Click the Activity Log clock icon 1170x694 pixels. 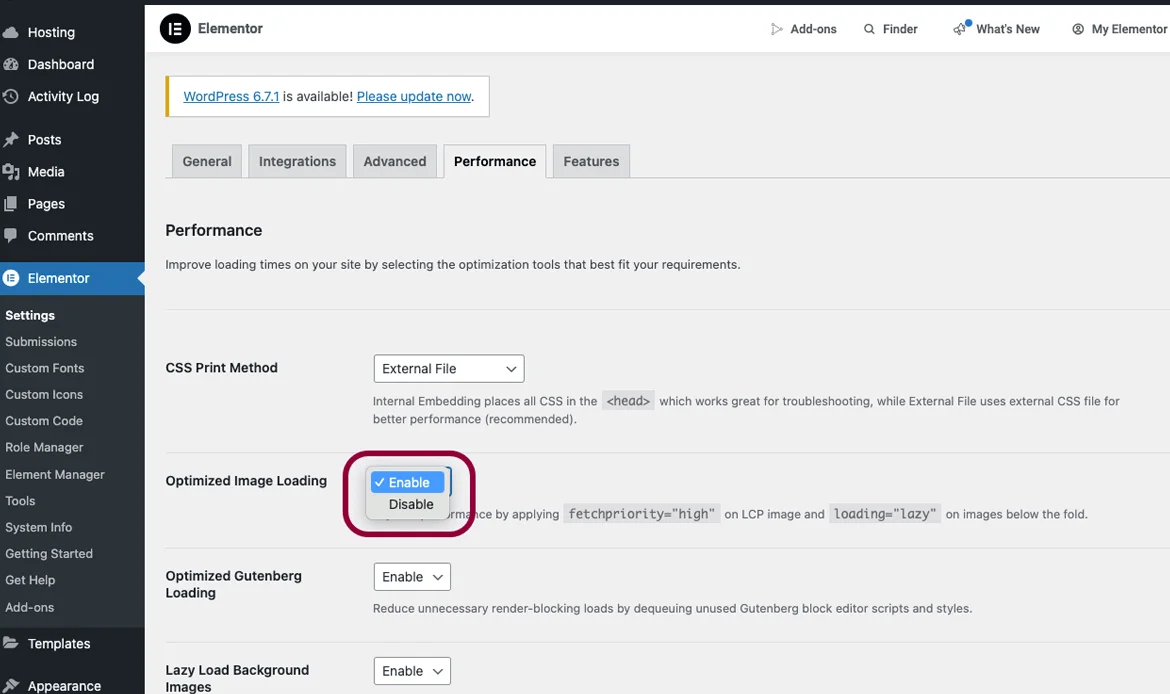coord(10,96)
